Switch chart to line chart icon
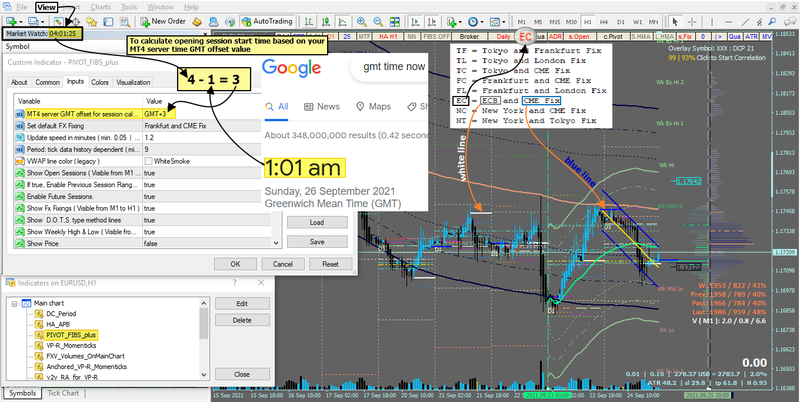 342,21
